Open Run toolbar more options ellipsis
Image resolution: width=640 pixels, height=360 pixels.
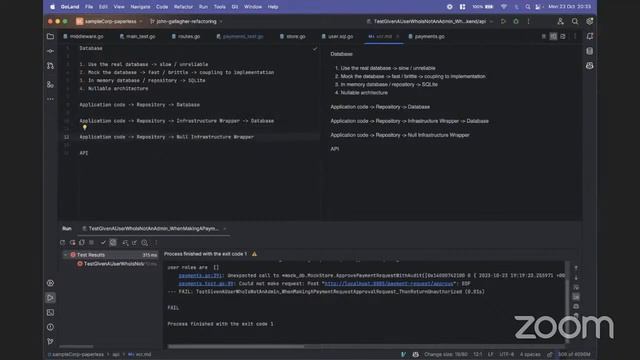pyautogui.click(x=156, y=242)
